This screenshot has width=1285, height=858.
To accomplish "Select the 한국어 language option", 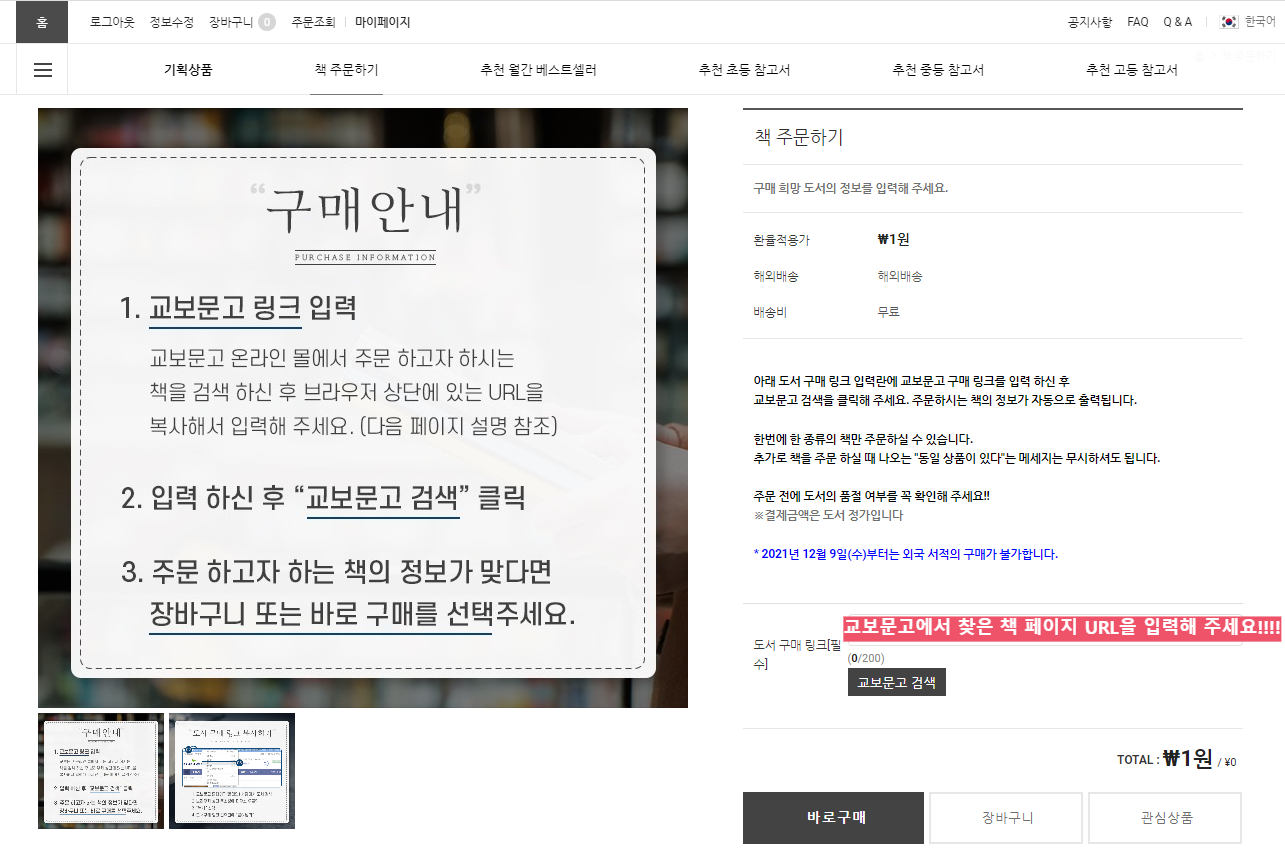I will (x=1260, y=22).
